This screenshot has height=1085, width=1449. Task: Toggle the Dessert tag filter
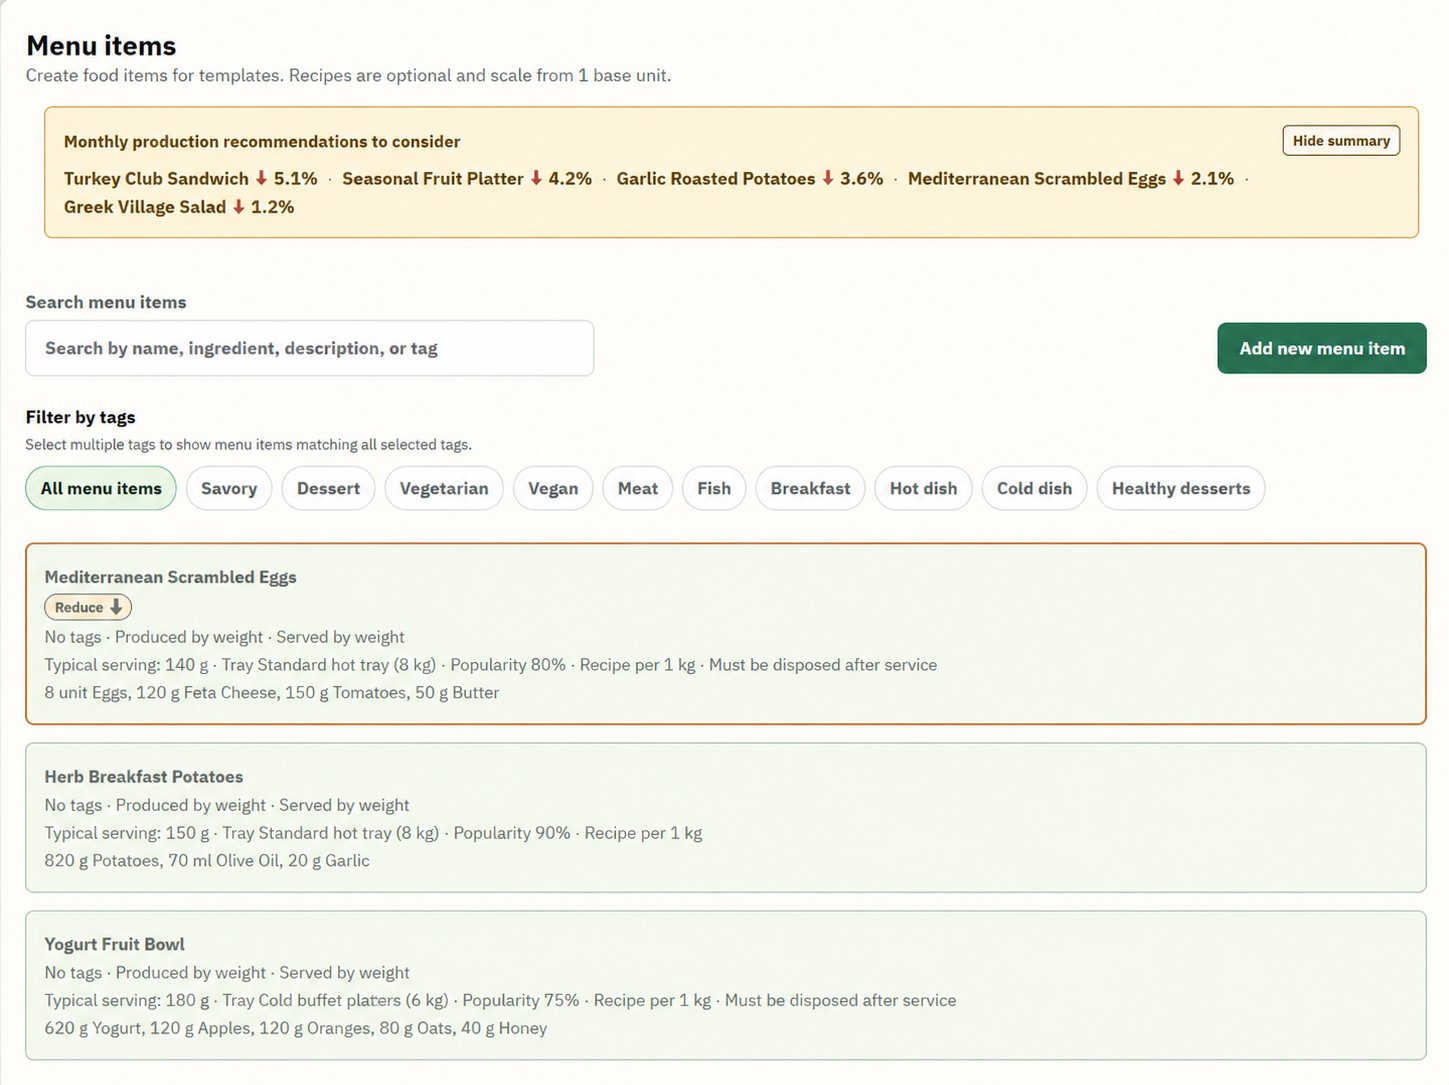click(328, 488)
